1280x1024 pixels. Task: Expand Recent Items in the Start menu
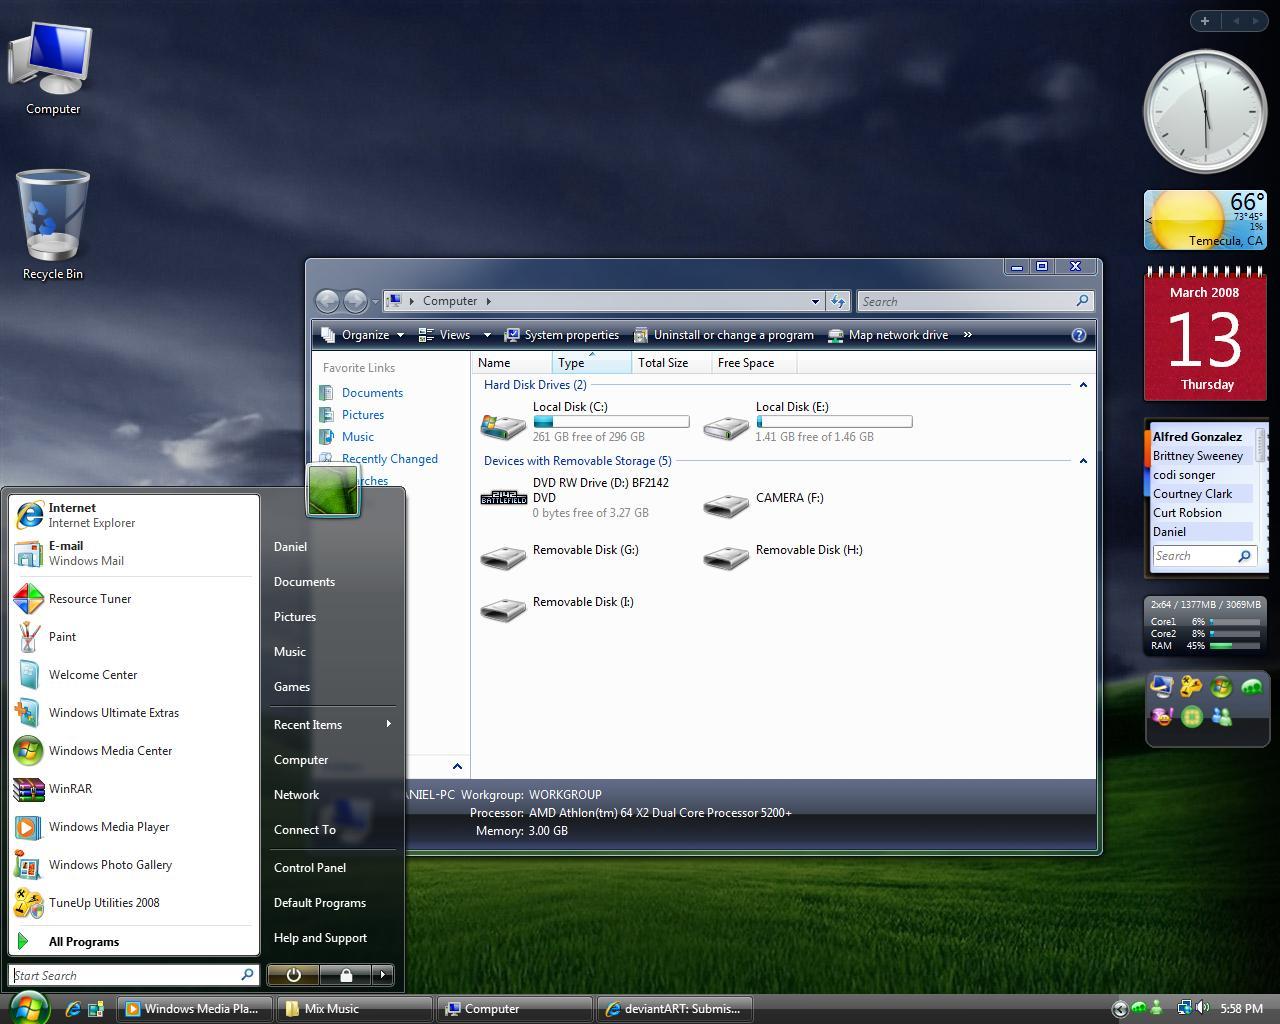click(x=308, y=724)
